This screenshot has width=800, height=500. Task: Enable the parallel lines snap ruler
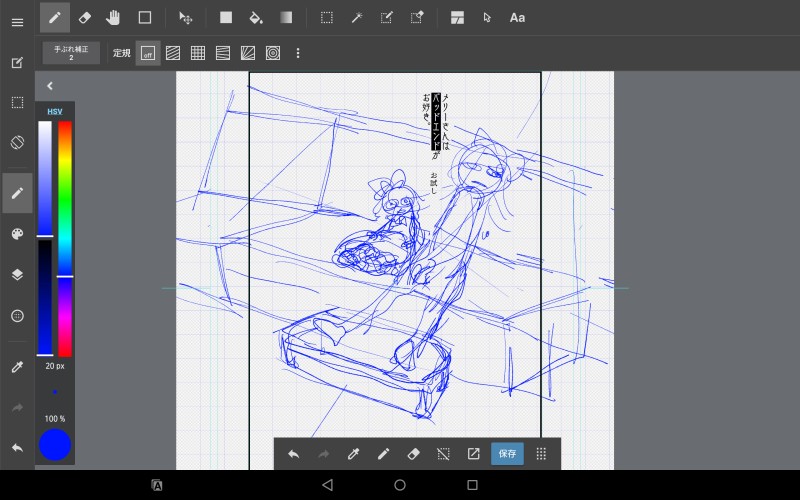173,53
